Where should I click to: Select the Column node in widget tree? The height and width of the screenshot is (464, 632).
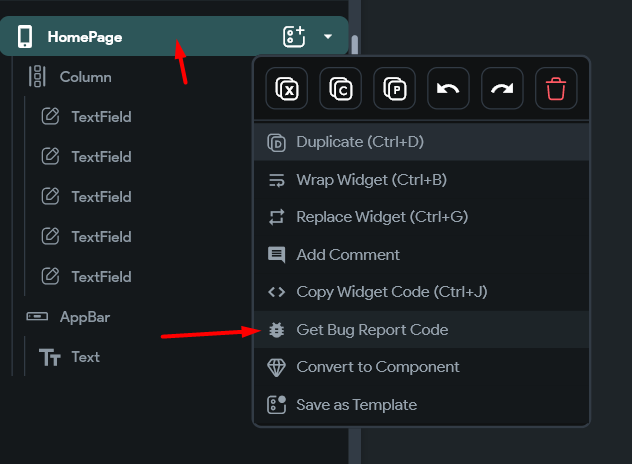point(85,77)
